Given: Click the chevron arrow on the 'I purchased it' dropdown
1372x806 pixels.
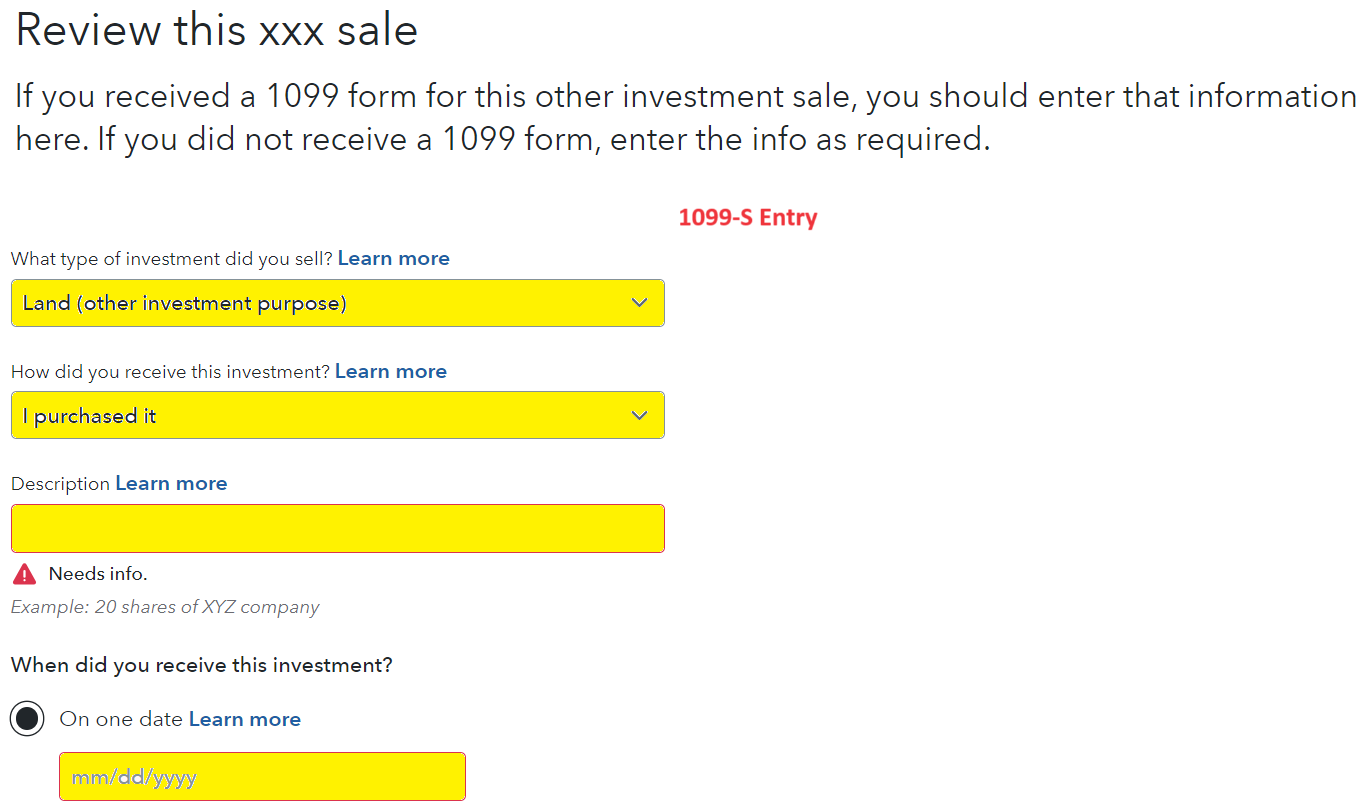Looking at the screenshot, I should tap(640, 416).
